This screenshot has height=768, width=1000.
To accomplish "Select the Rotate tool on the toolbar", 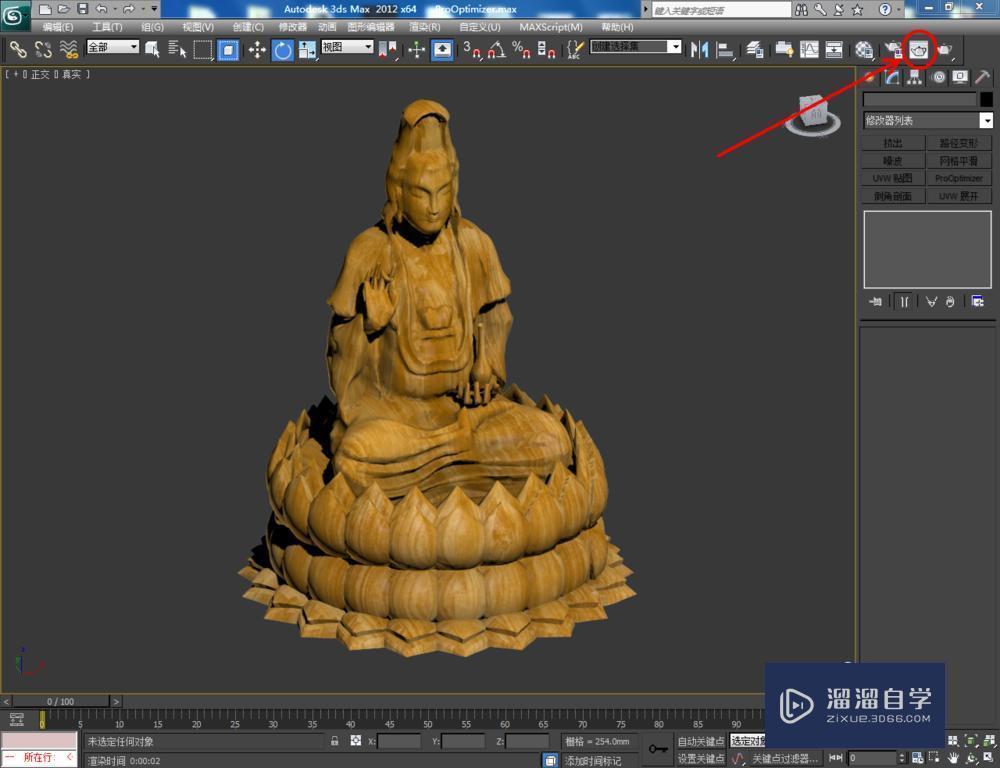I will click(281, 47).
